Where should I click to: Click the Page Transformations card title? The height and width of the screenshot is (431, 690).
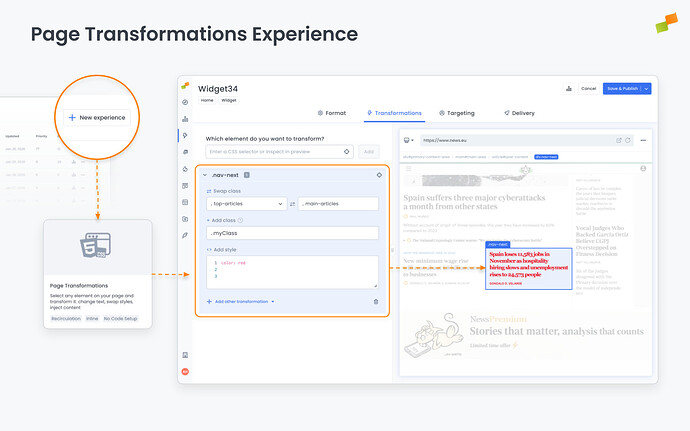pos(79,285)
